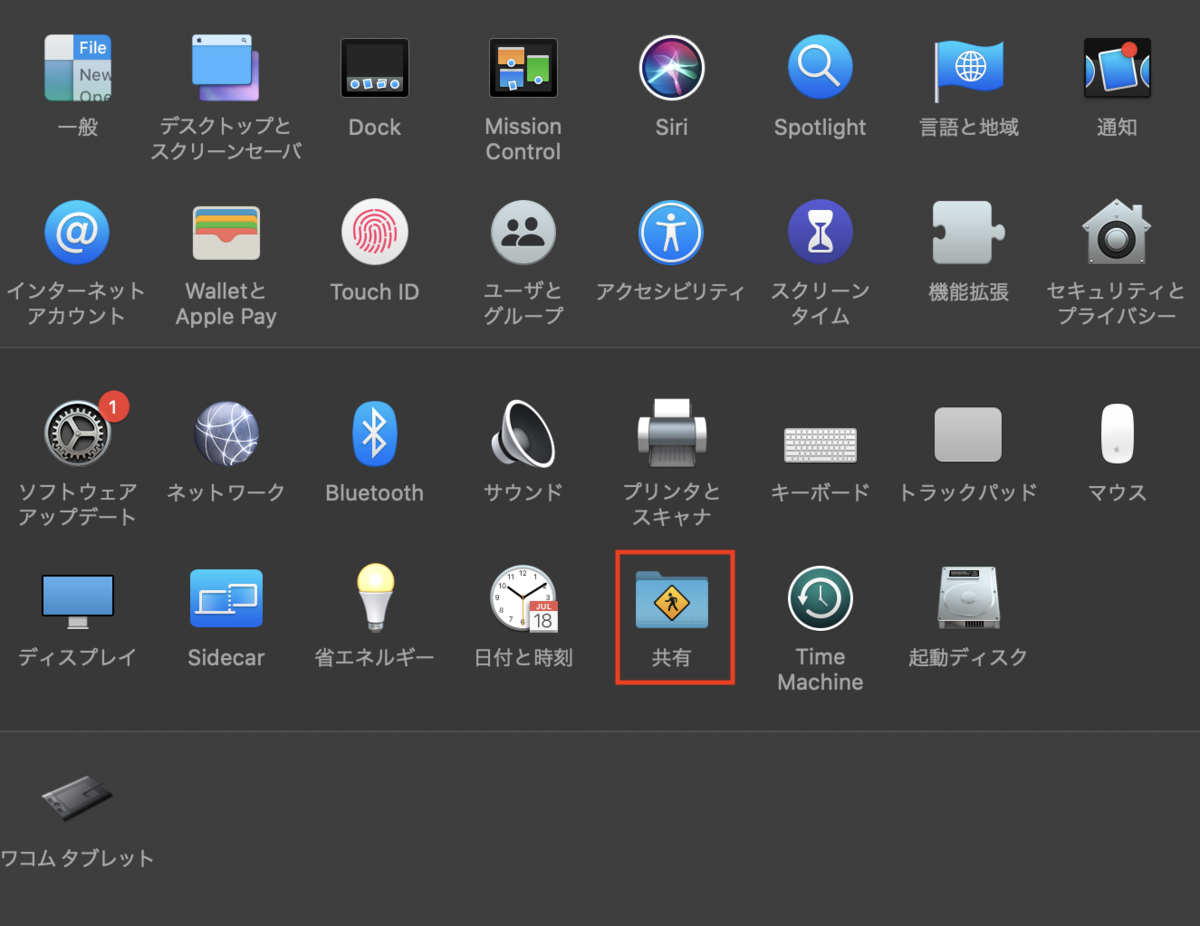This screenshot has width=1200, height=926.
Task: Open Bluetooth preferences
Action: coord(375,434)
